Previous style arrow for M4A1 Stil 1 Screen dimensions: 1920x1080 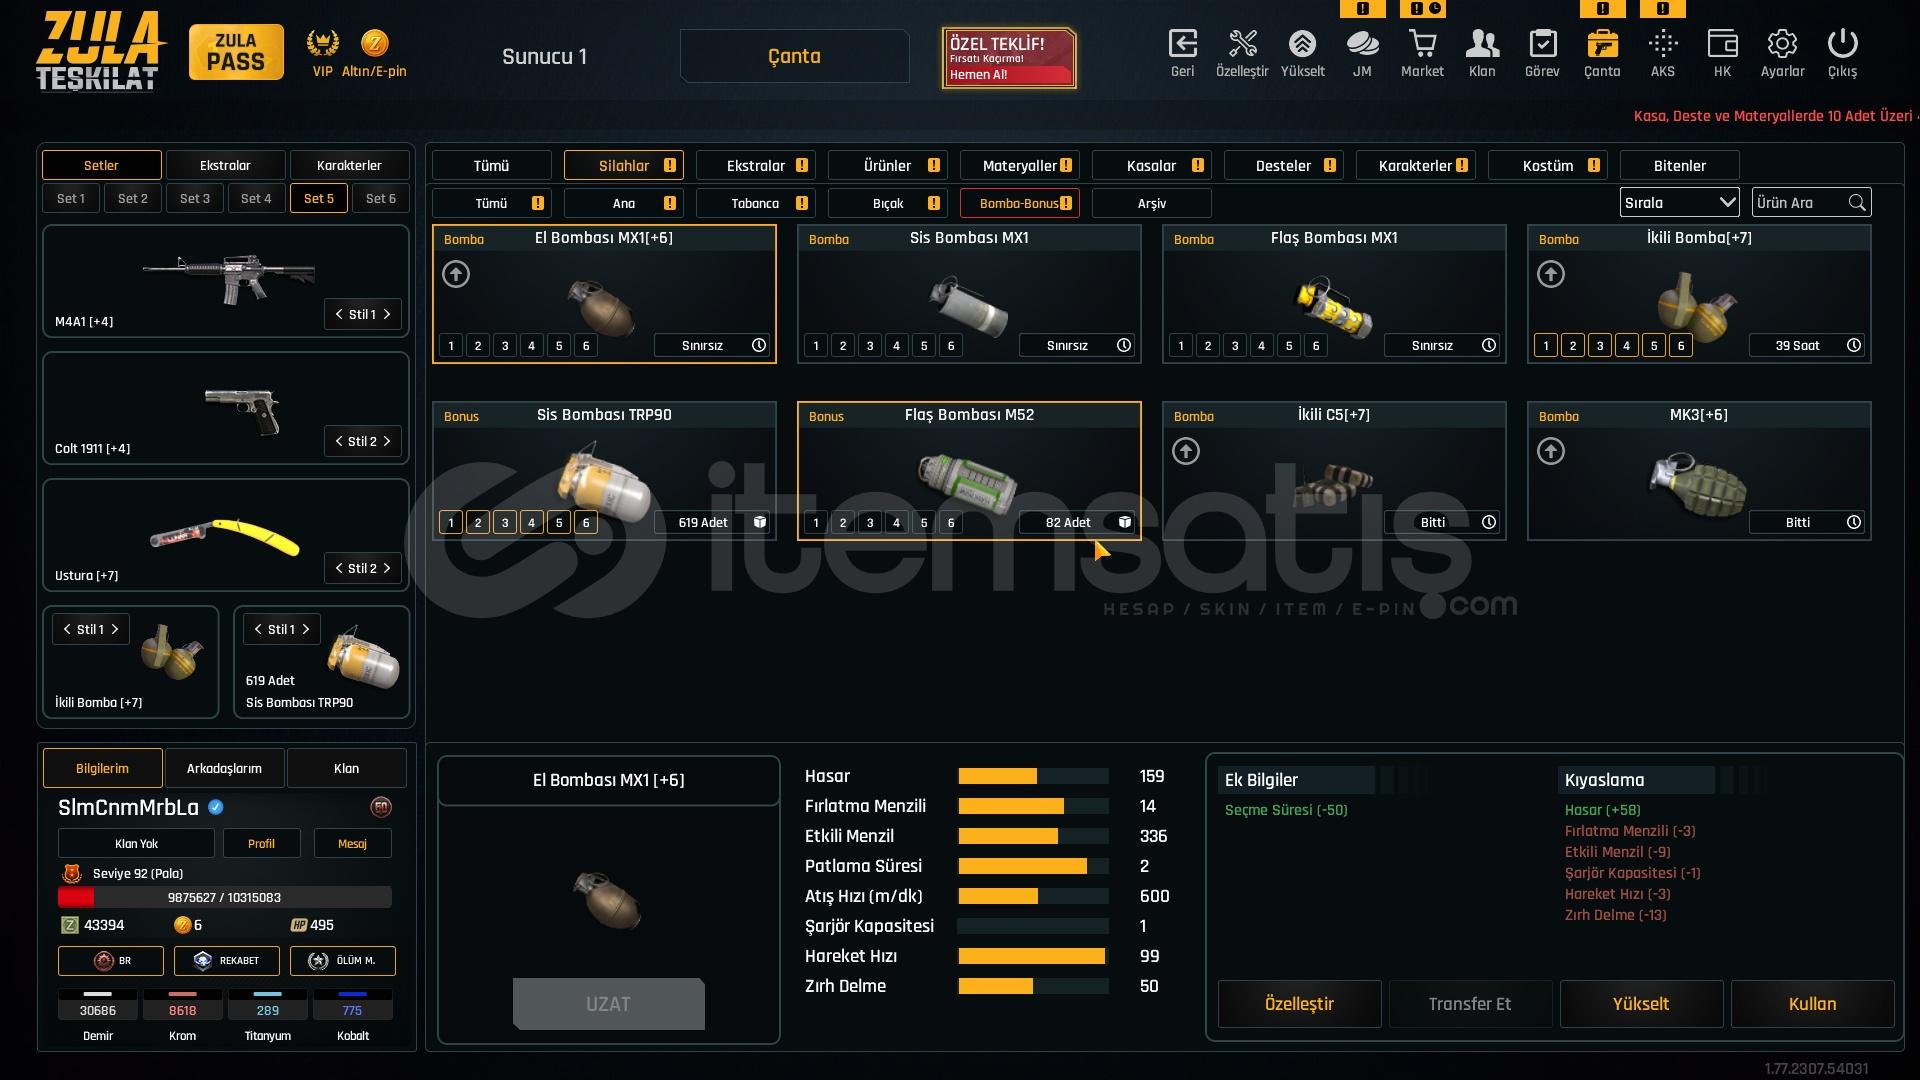[x=339, y=314]
